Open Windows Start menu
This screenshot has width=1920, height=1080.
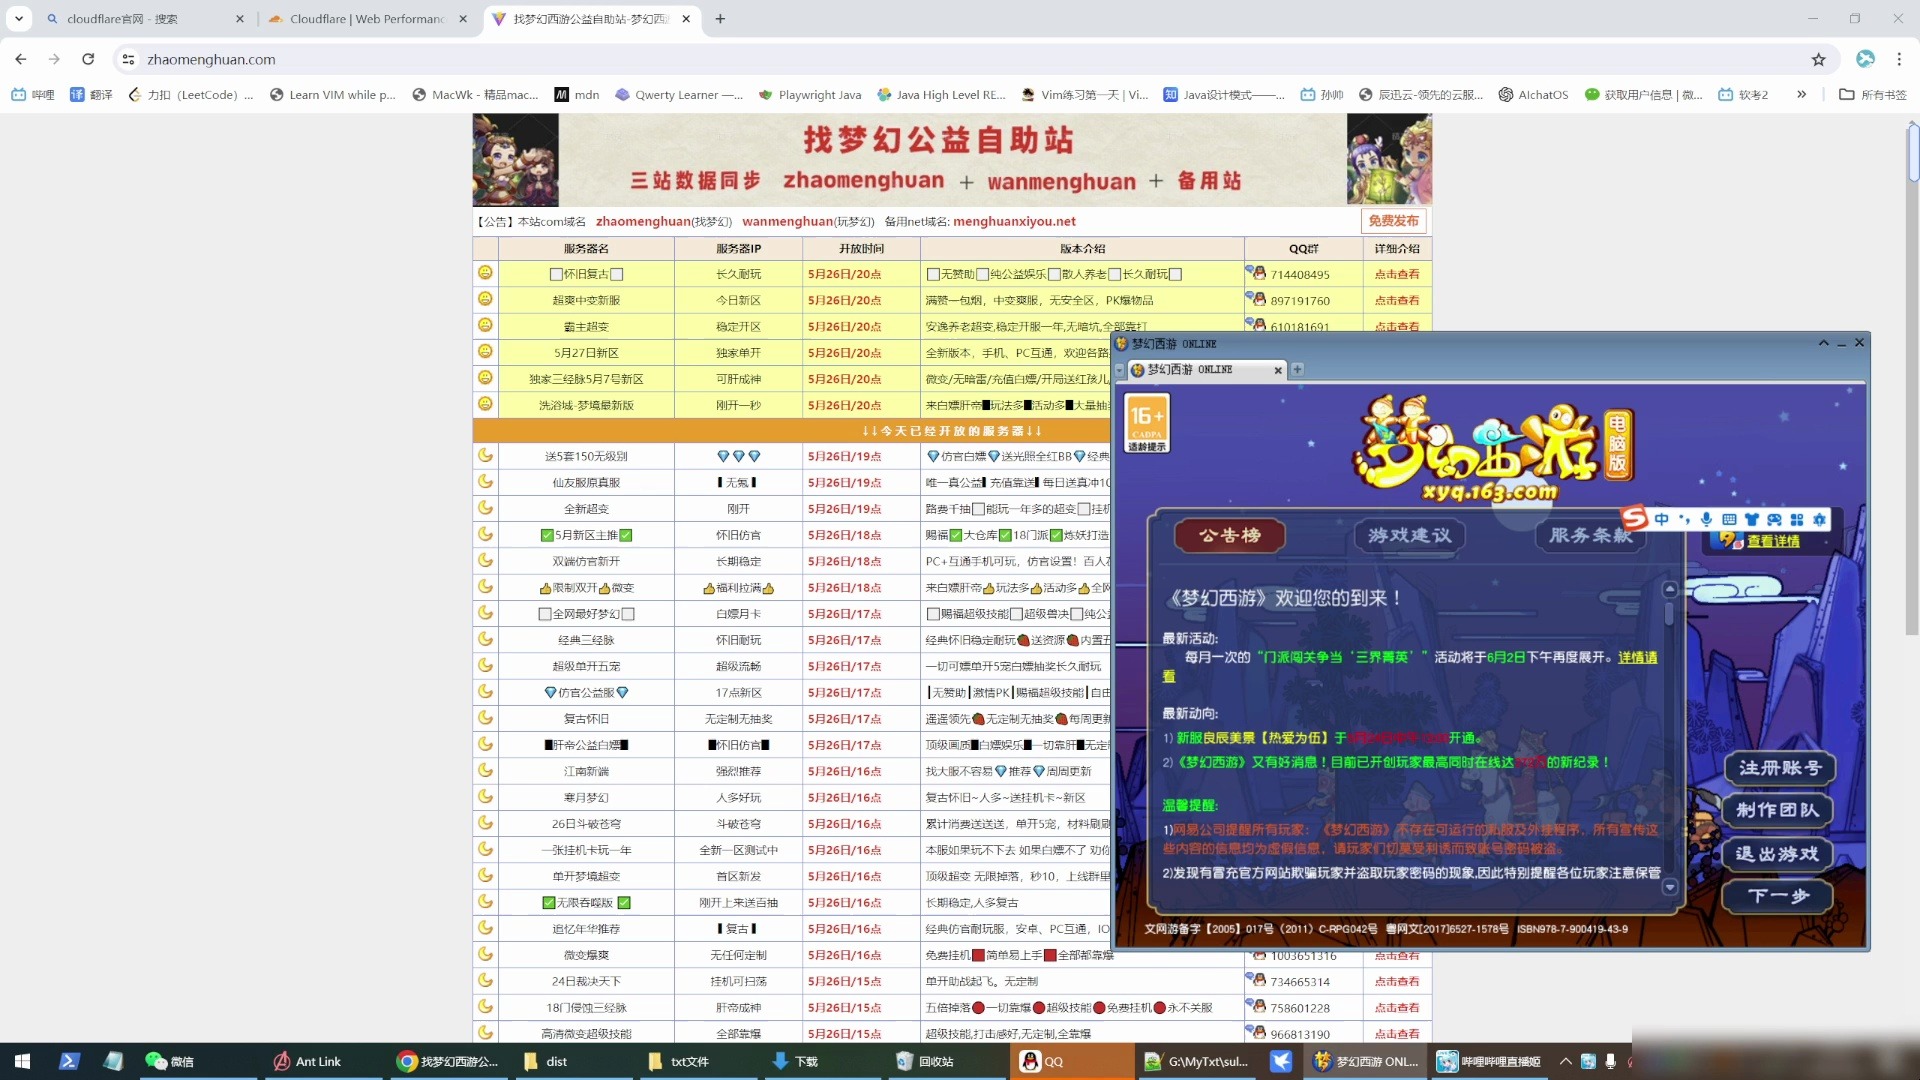tap(22, 1061)
